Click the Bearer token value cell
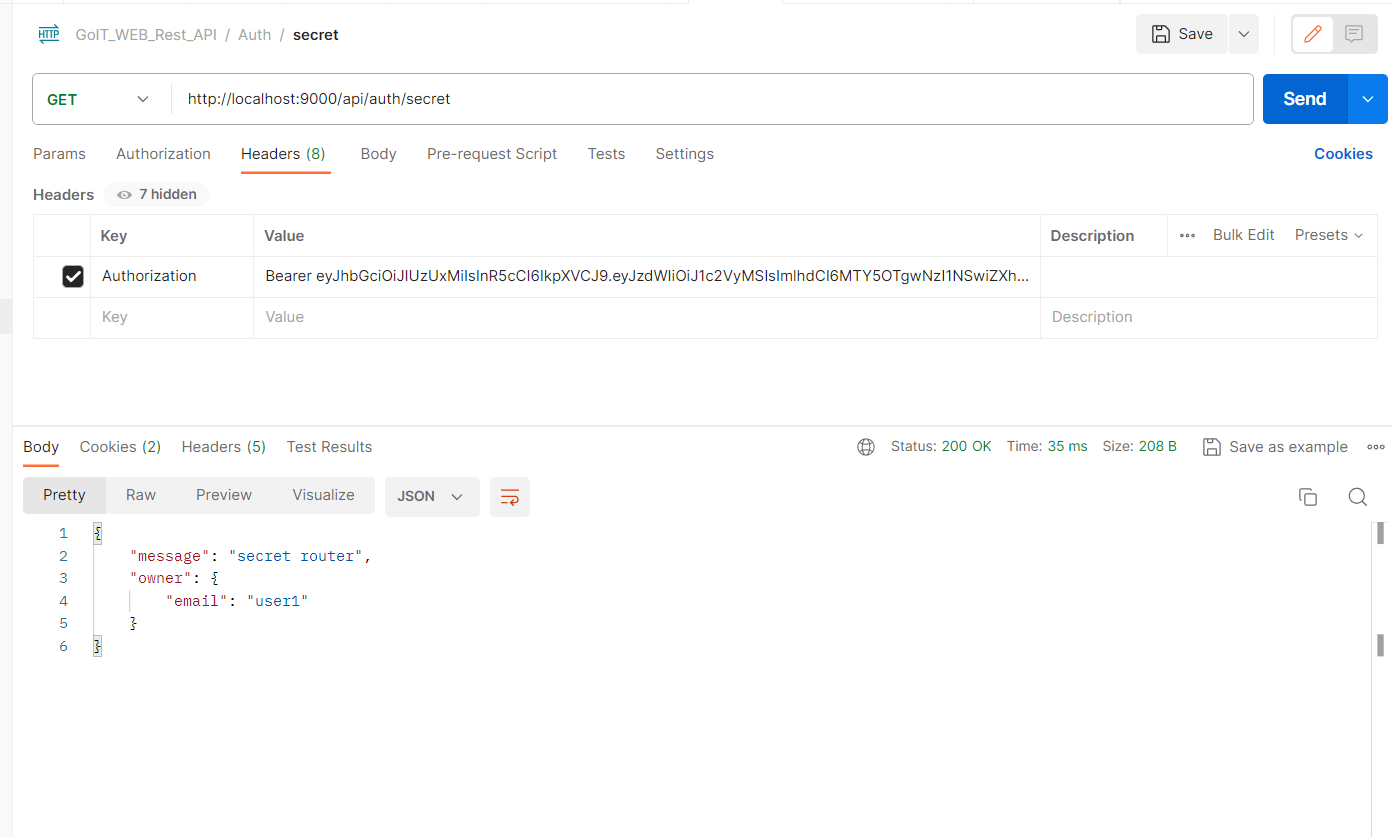 pos(647,276)
